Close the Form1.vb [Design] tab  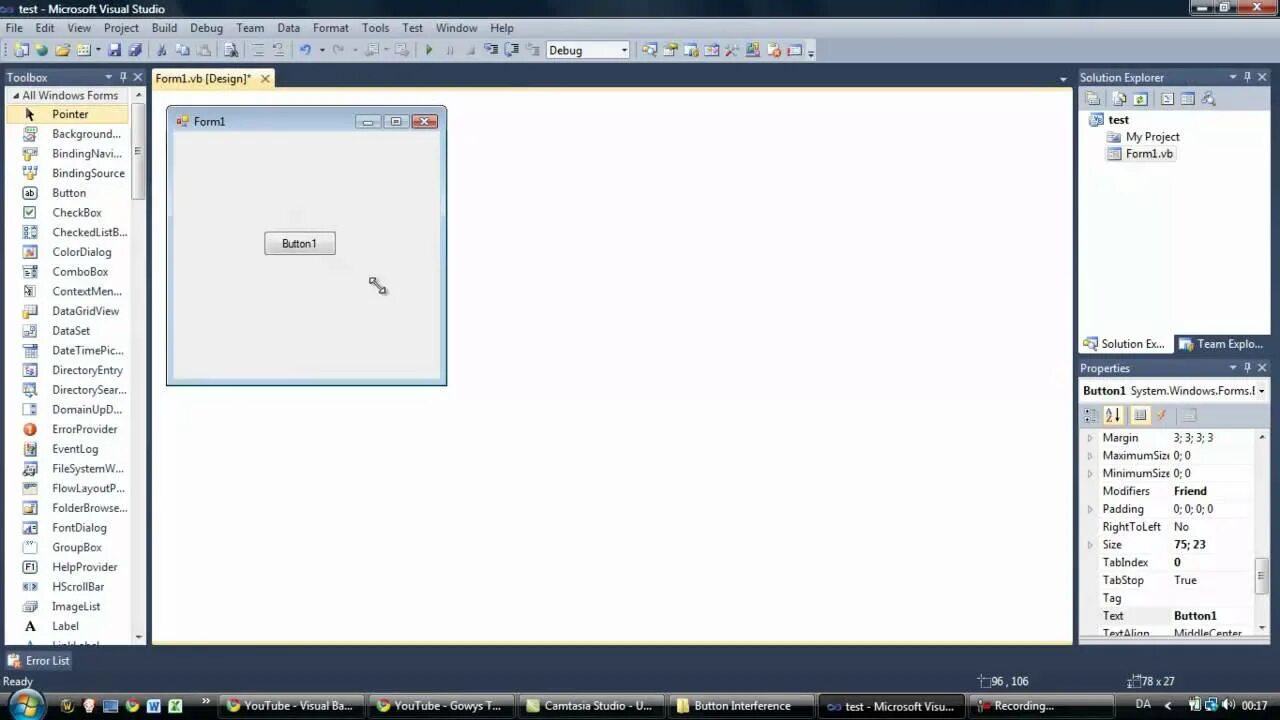point(265,79)
